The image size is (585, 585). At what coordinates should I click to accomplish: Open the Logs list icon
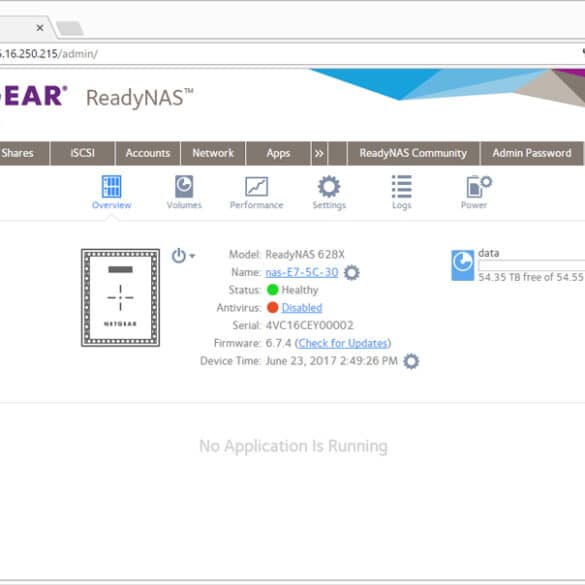[401, 187]
